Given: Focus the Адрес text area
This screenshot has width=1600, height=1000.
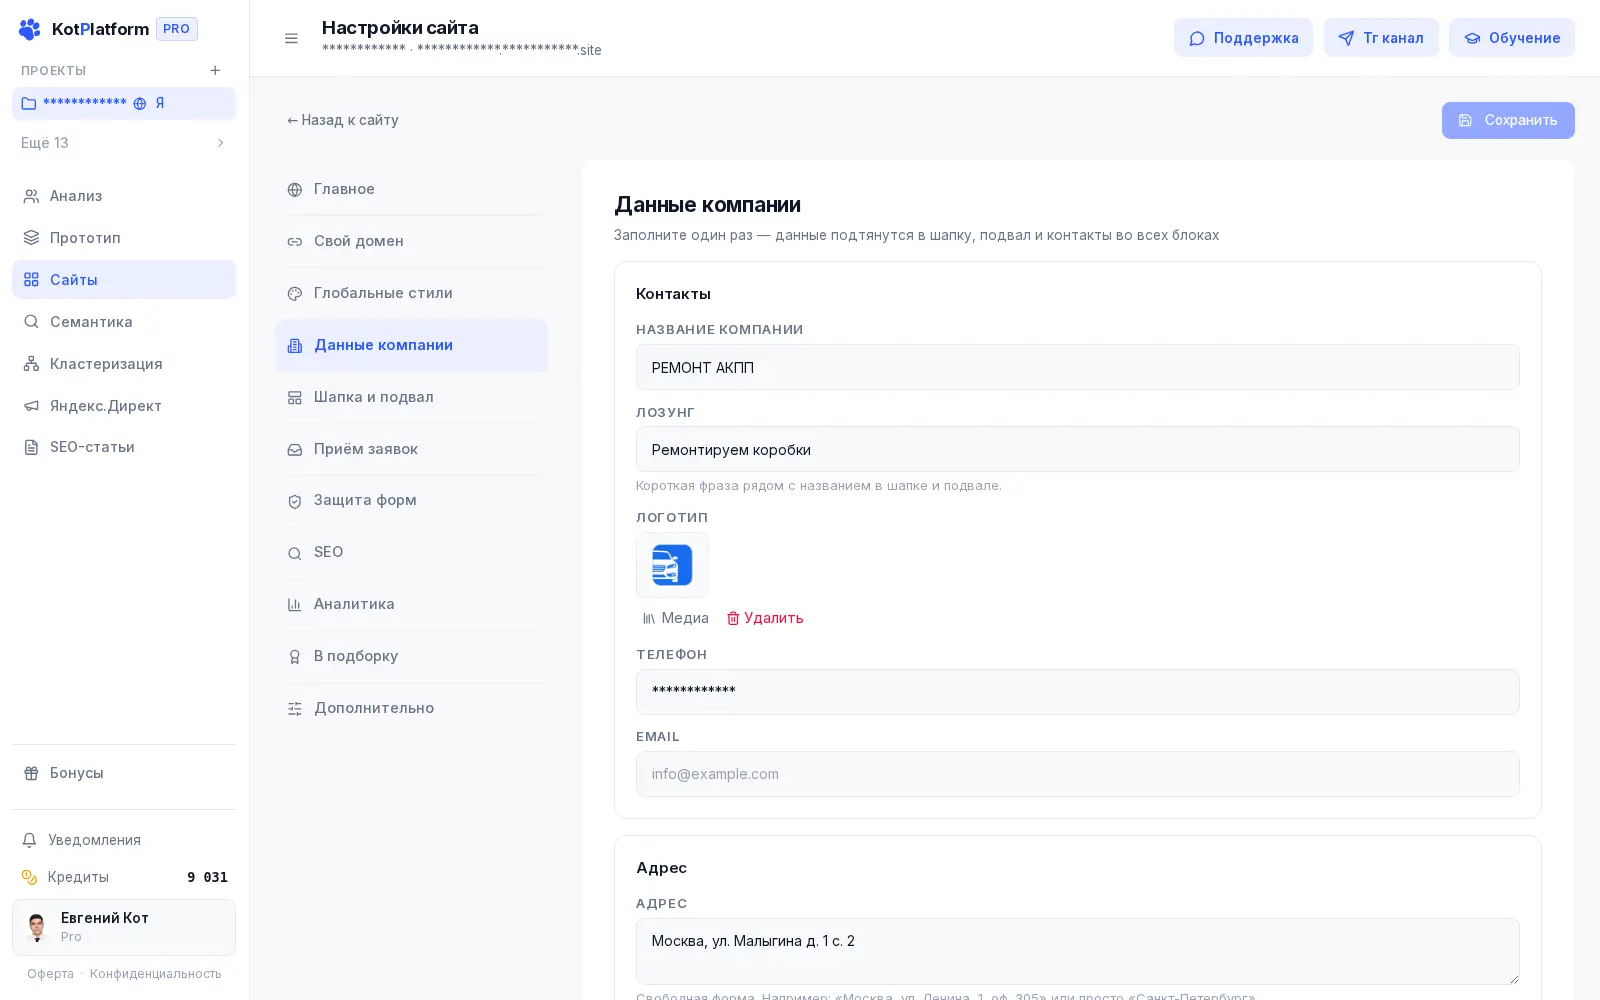Looking at the screenshot, I should click(1078, 952).
